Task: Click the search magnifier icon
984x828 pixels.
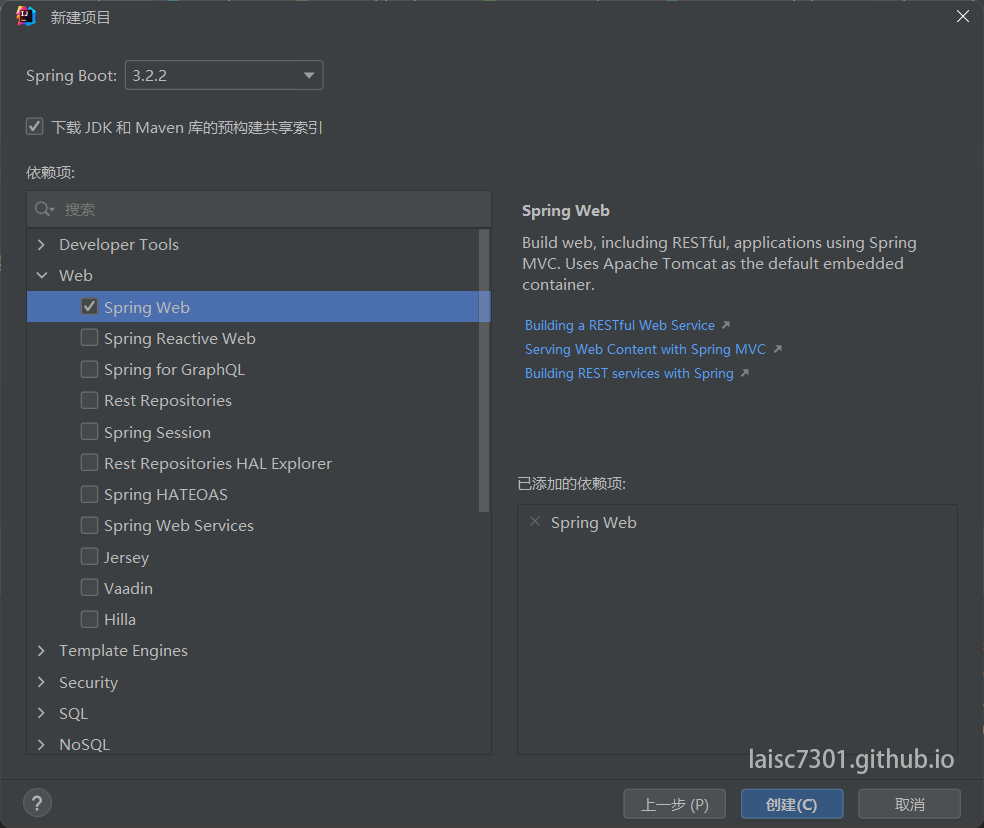Action: (x=44, y=209)
